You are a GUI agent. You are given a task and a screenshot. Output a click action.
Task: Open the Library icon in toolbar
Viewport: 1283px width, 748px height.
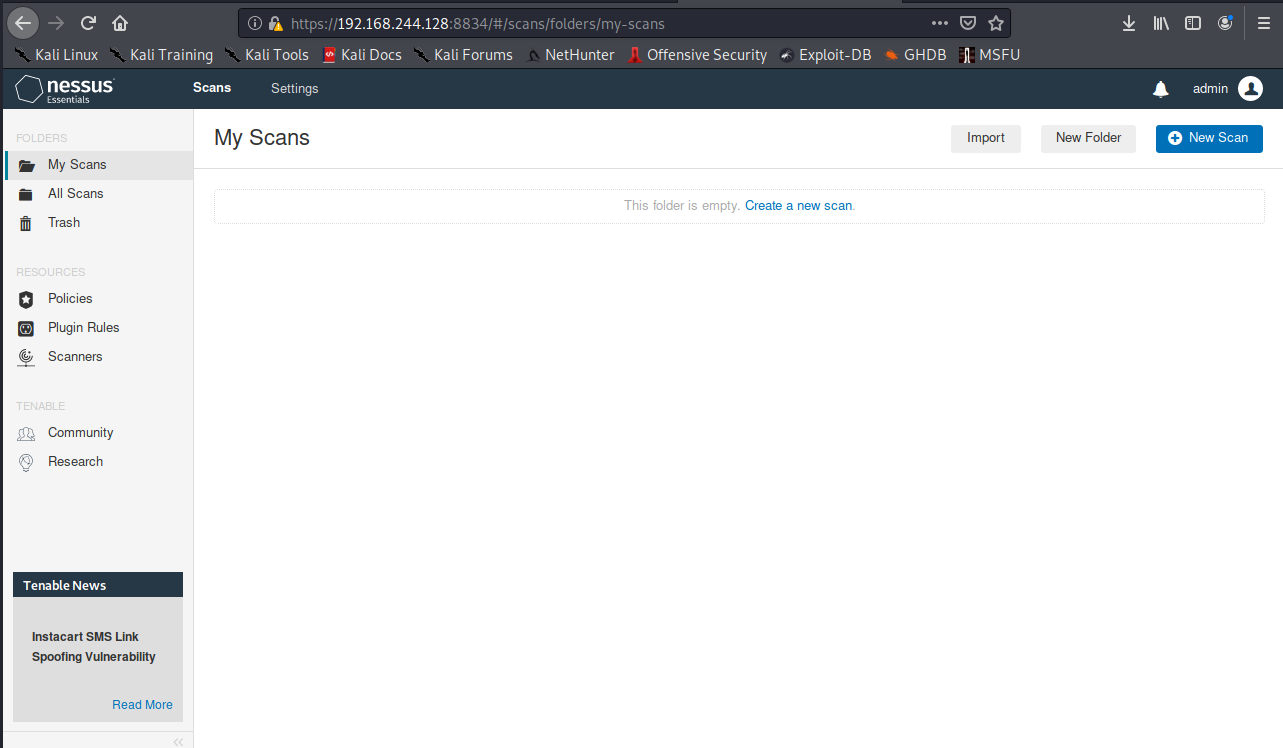(x=1161, y=23)
